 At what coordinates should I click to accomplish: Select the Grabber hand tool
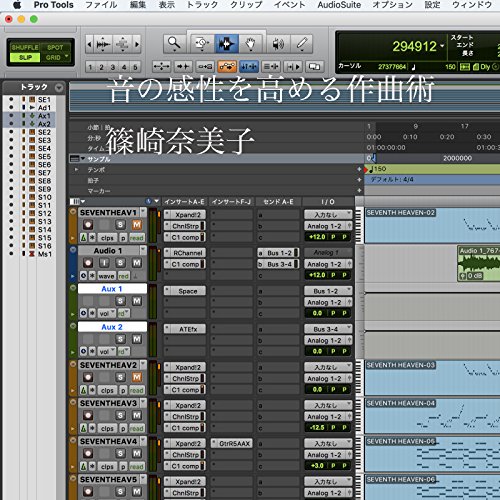250,43
